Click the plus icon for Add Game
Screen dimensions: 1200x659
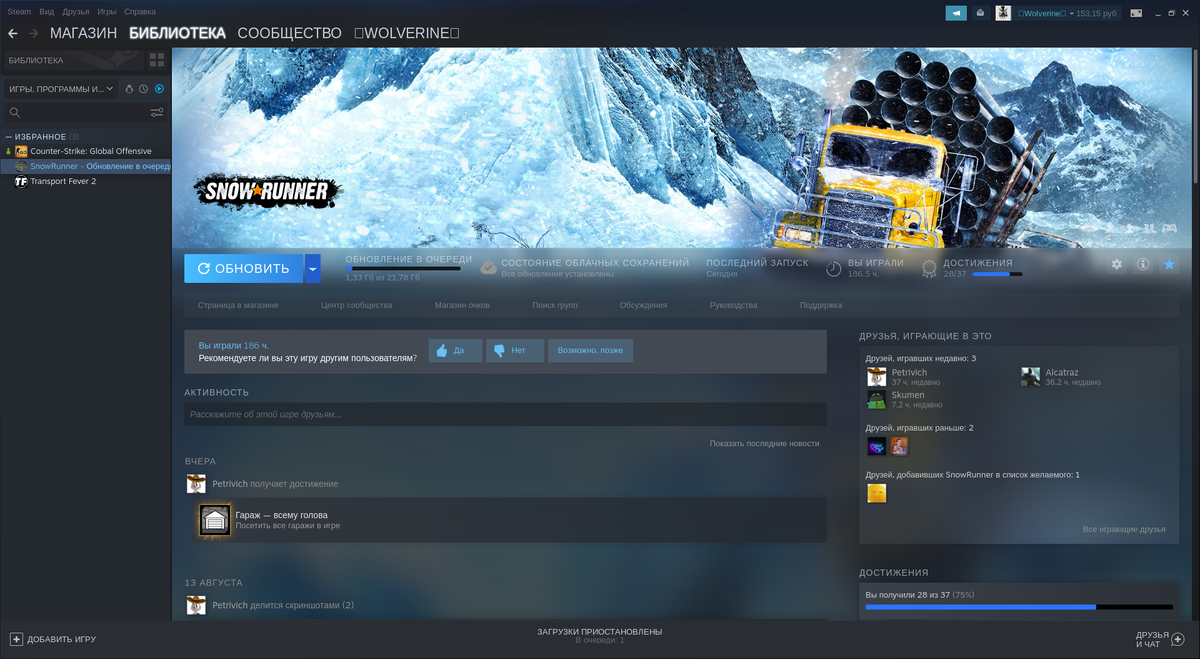(16, 638)
